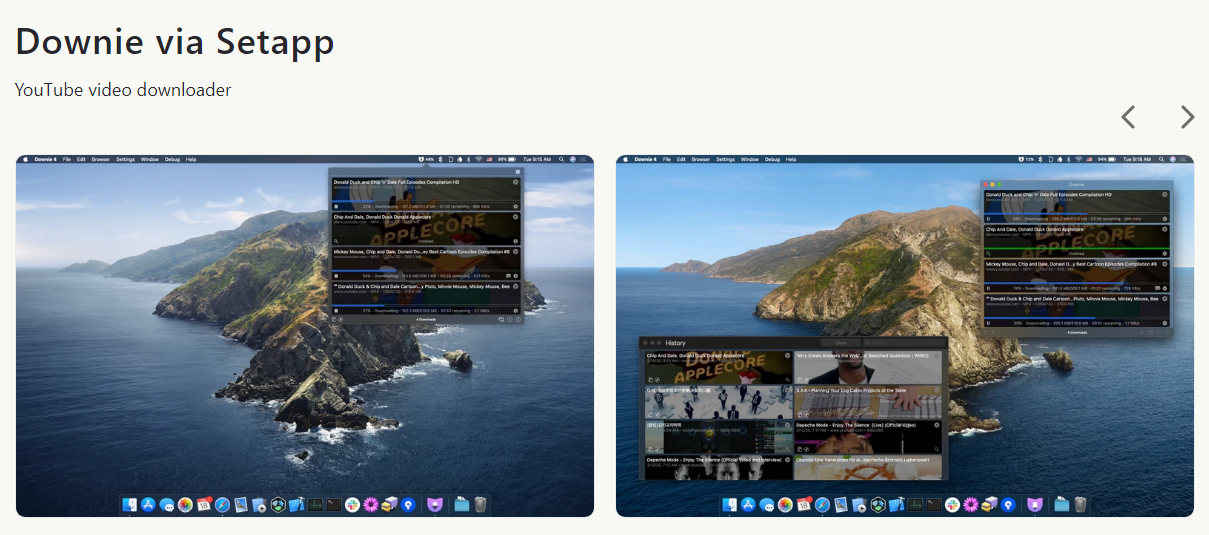Image resolution: width=1209 pixels, height=535 pixels.
Task: Click the Slack icon in the right screenshot's dock
Action: [952, 505]
